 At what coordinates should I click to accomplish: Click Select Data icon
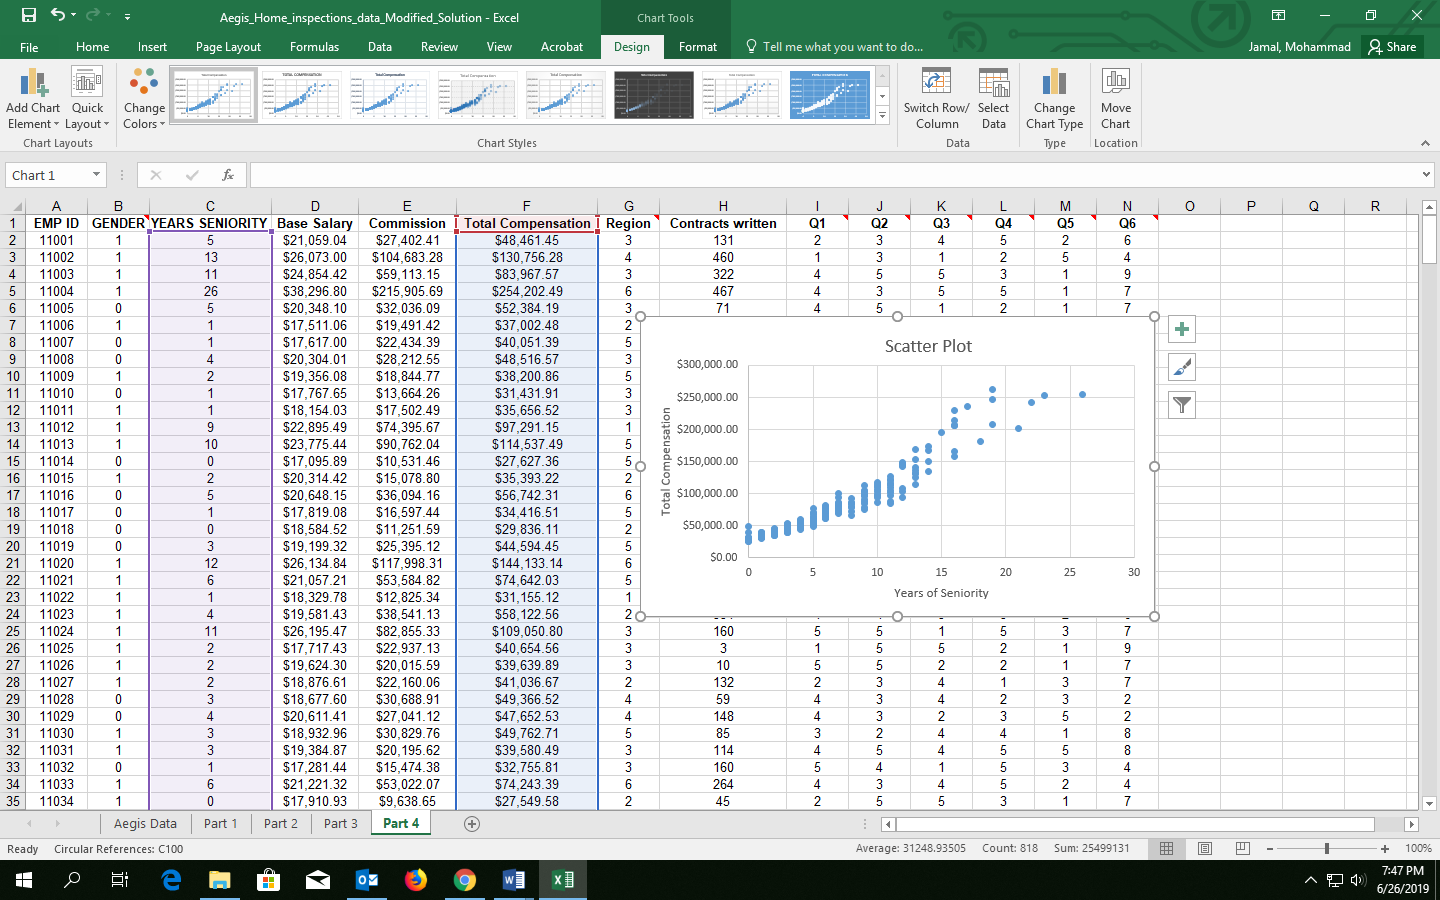pos(993,82)
